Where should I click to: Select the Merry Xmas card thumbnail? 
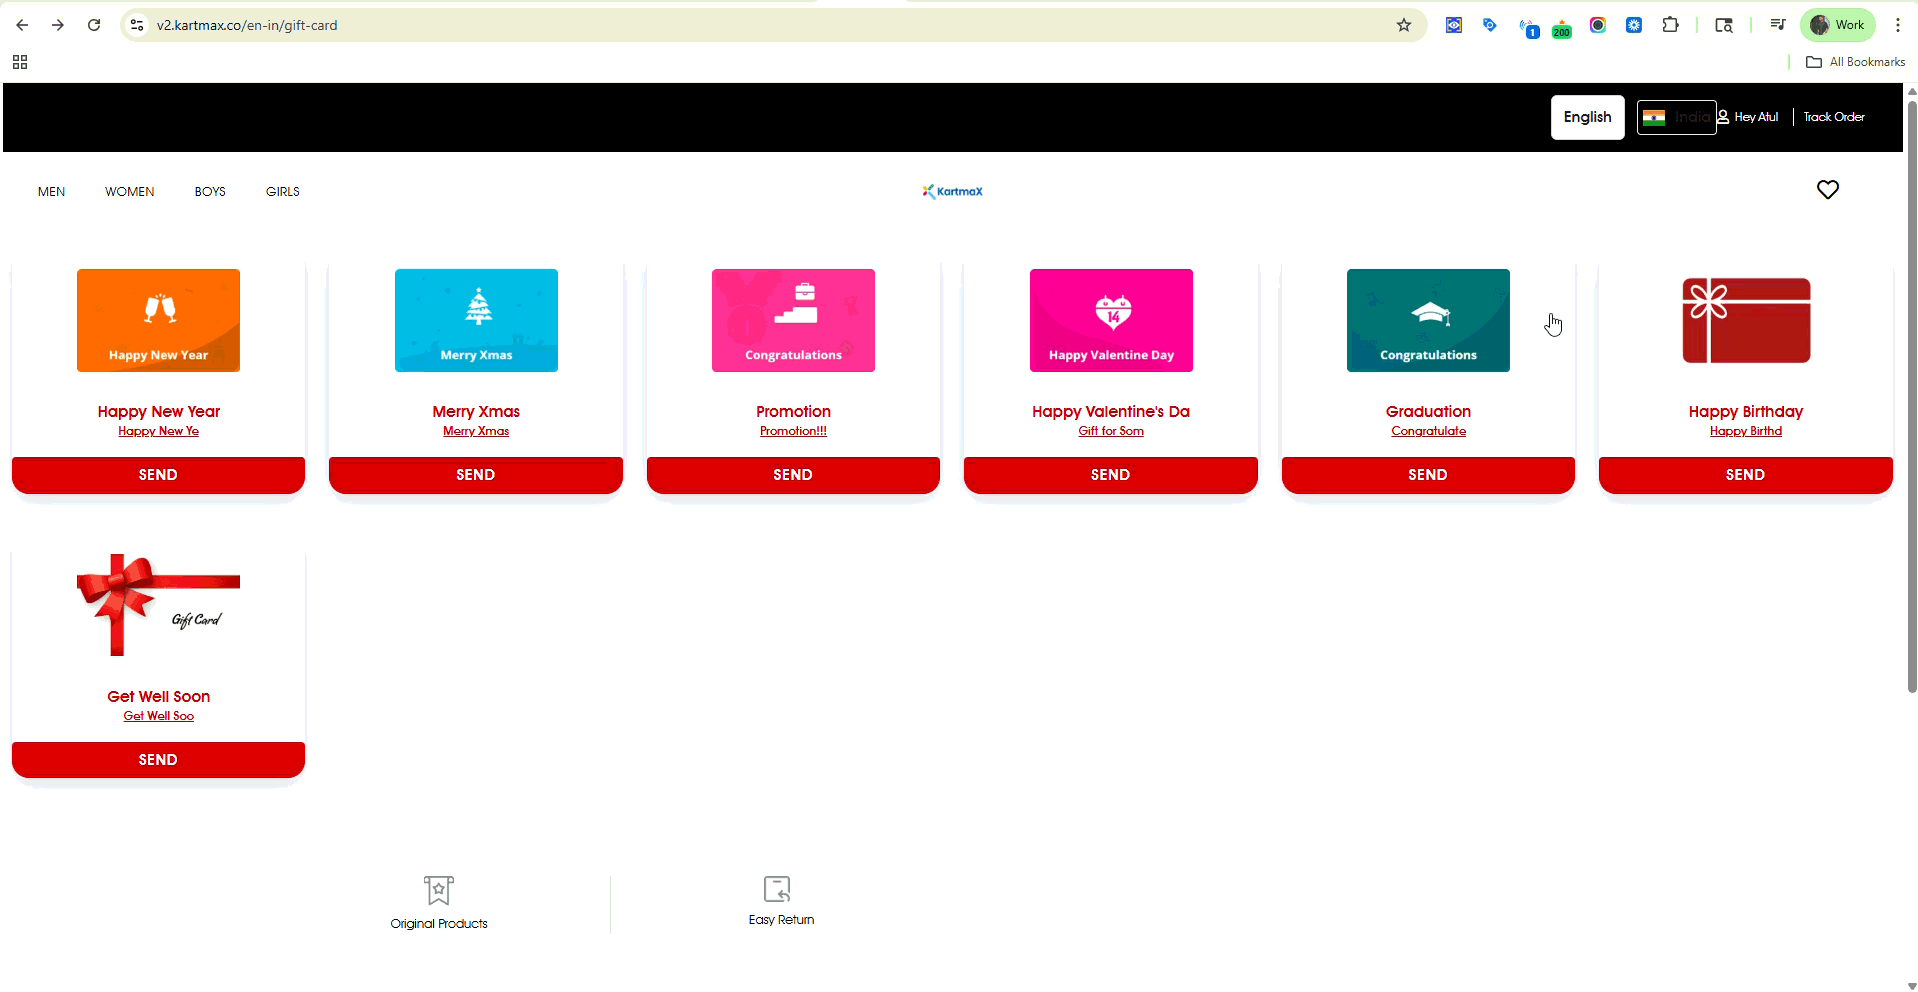(476, 320)
